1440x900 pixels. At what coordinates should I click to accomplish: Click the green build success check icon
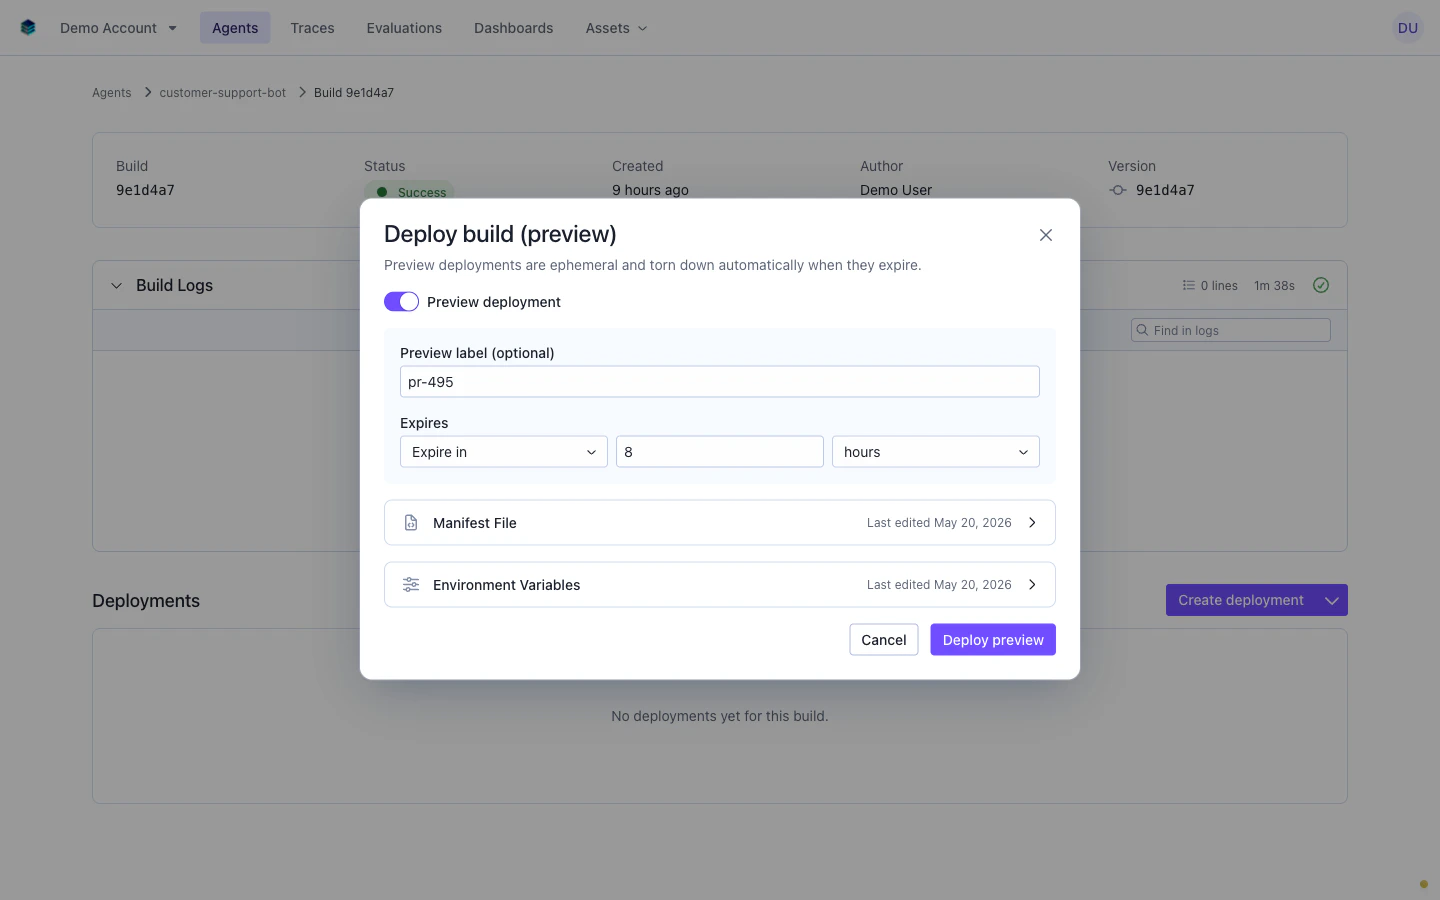[x=1321, y=285]
